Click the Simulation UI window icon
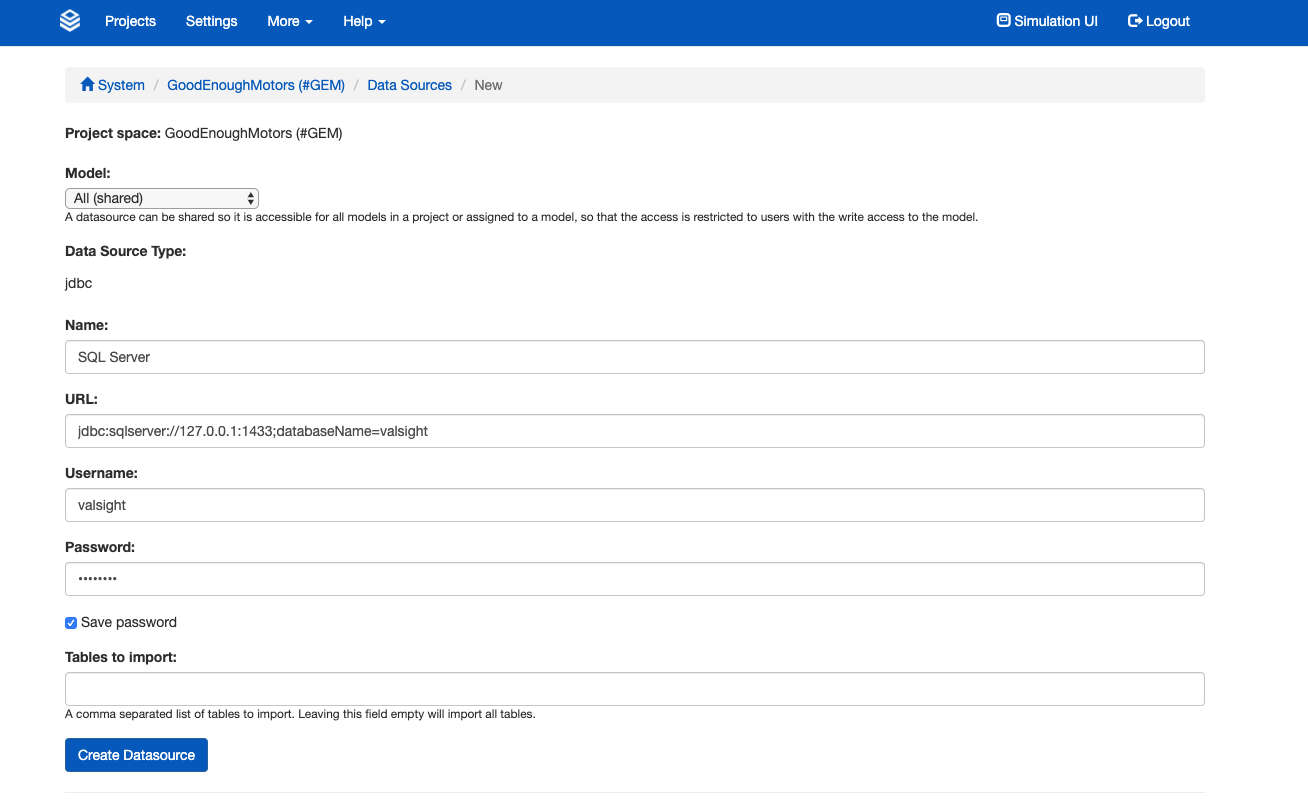Image resolution: width=1308 pixels, height=802 pixels. click(x=1003, y=21)
